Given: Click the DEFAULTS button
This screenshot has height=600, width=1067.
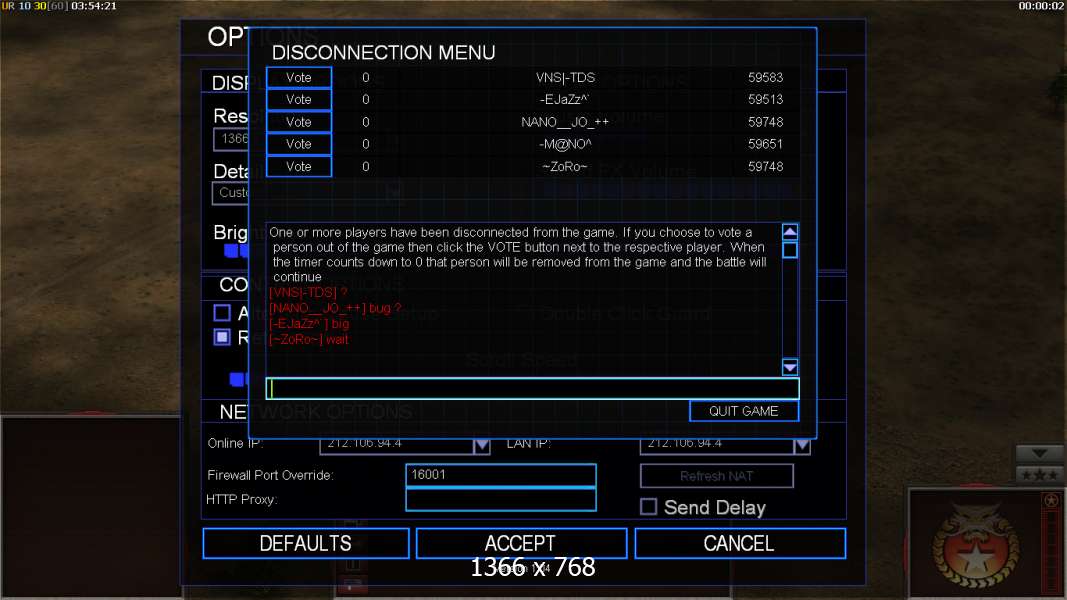Looking at the screenshot, I should tap(306, 544).
